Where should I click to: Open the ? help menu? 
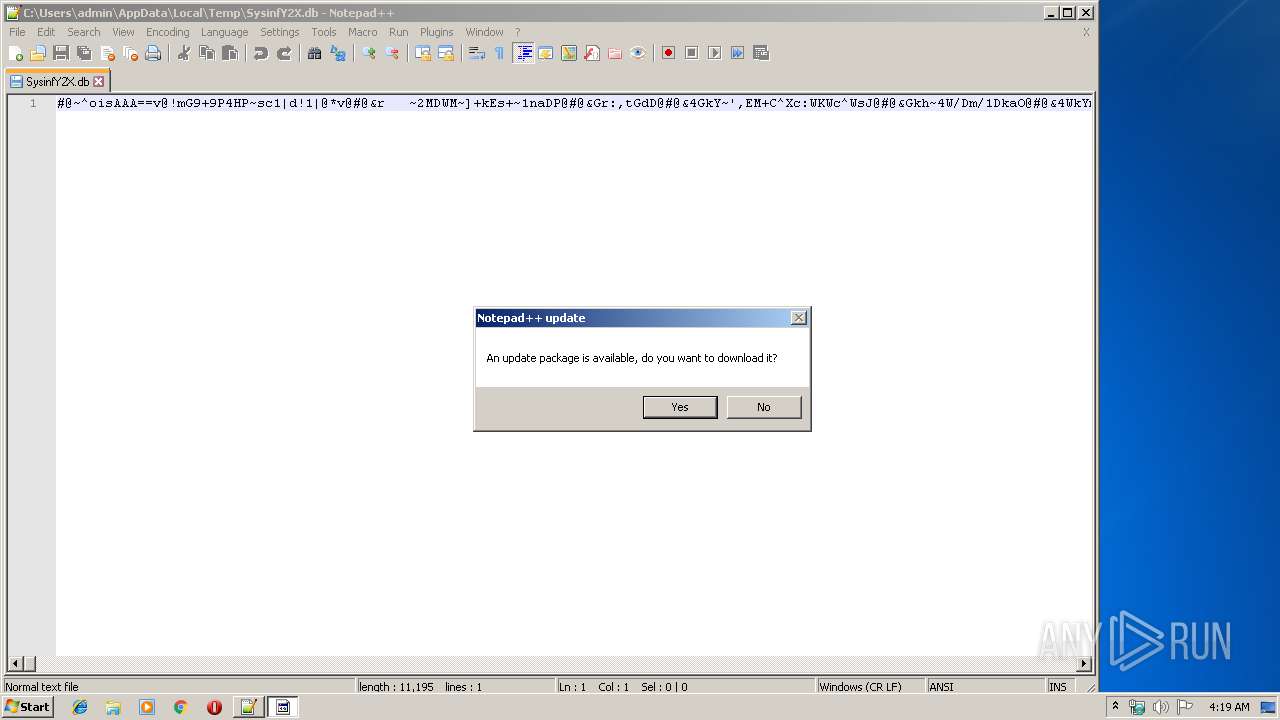[518, 32]
